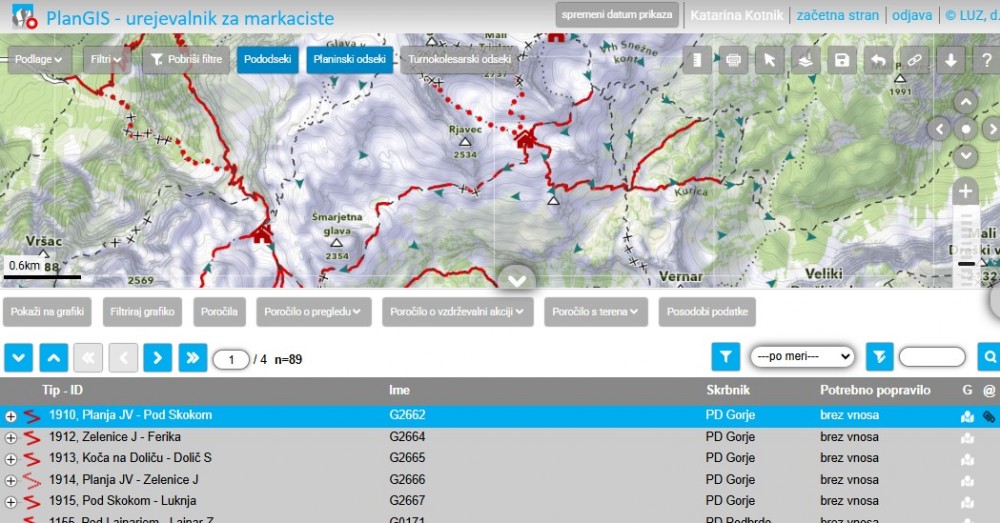The height and width of the screenshot is (523, 1000).
Task: Click the print map icon
Action: [733, 60]
